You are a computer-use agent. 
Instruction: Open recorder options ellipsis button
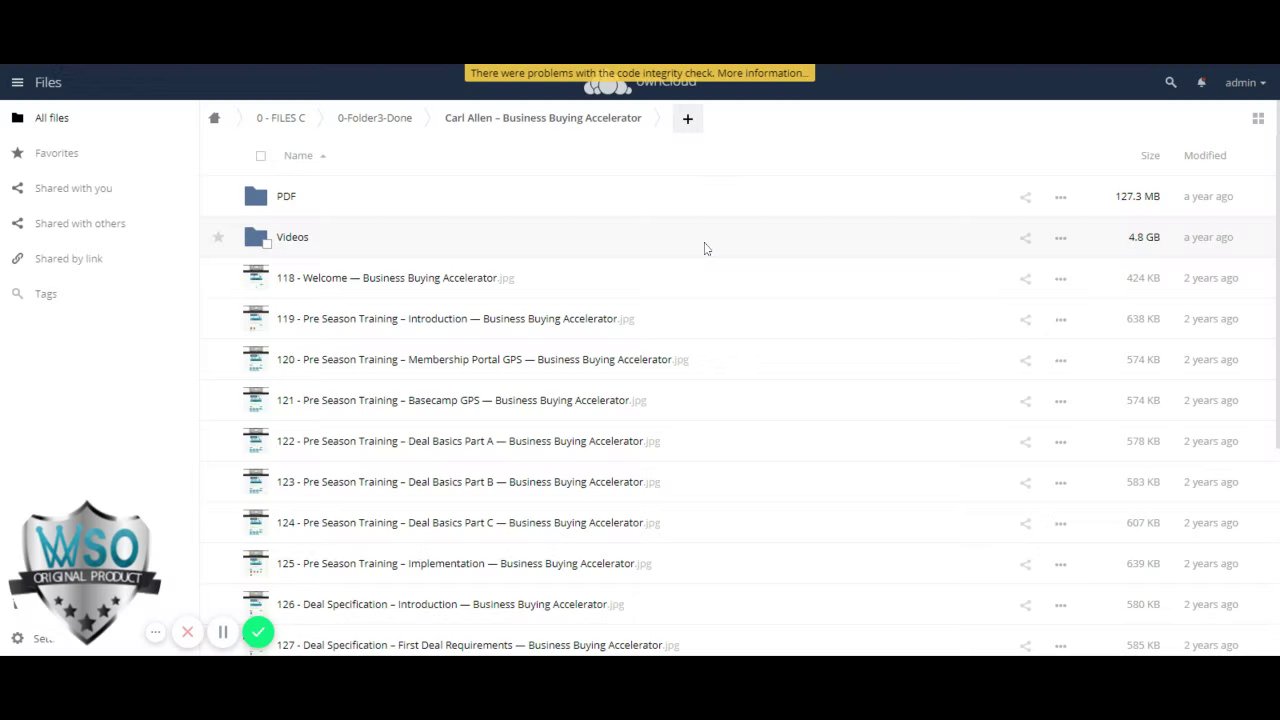coord(155,632)
